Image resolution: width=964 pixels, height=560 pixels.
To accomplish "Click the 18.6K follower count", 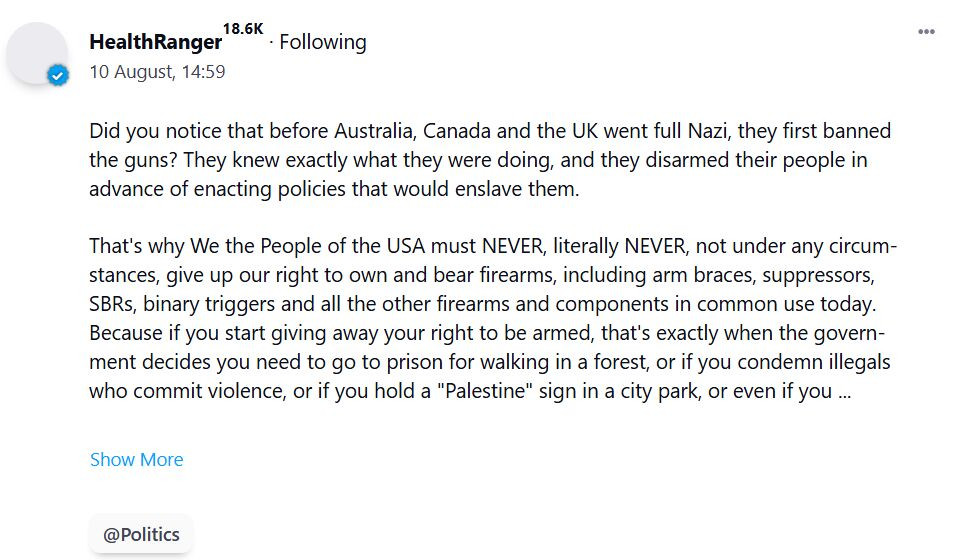I will click(x=243, y=29).
